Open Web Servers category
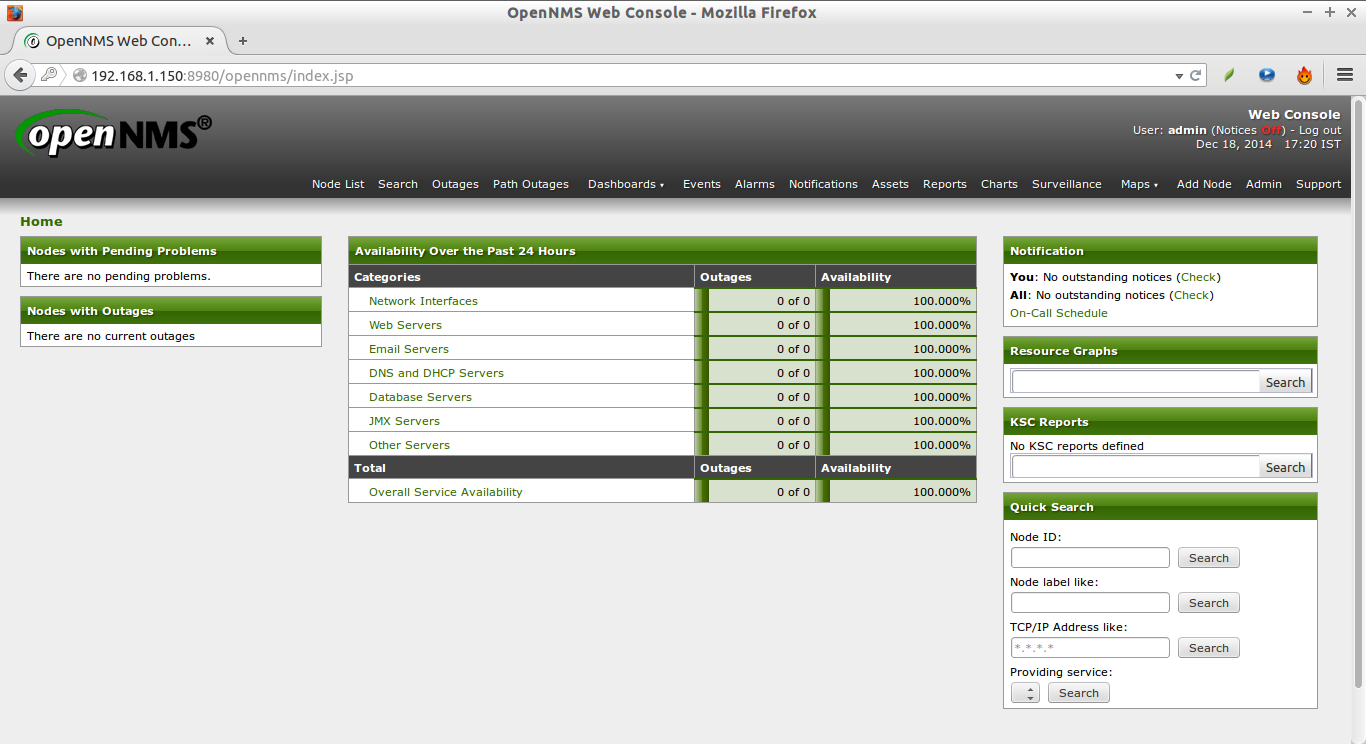The height and width of the screenshot is (744, 1366). tap(405, 325)
